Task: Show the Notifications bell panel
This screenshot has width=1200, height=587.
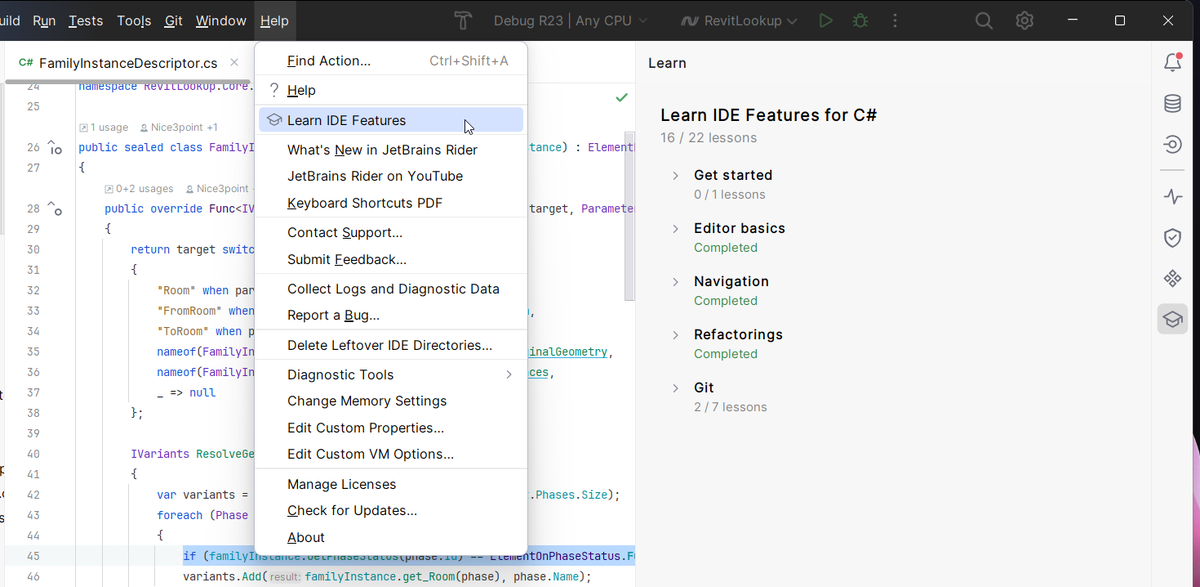Action: click(1172, 63)
